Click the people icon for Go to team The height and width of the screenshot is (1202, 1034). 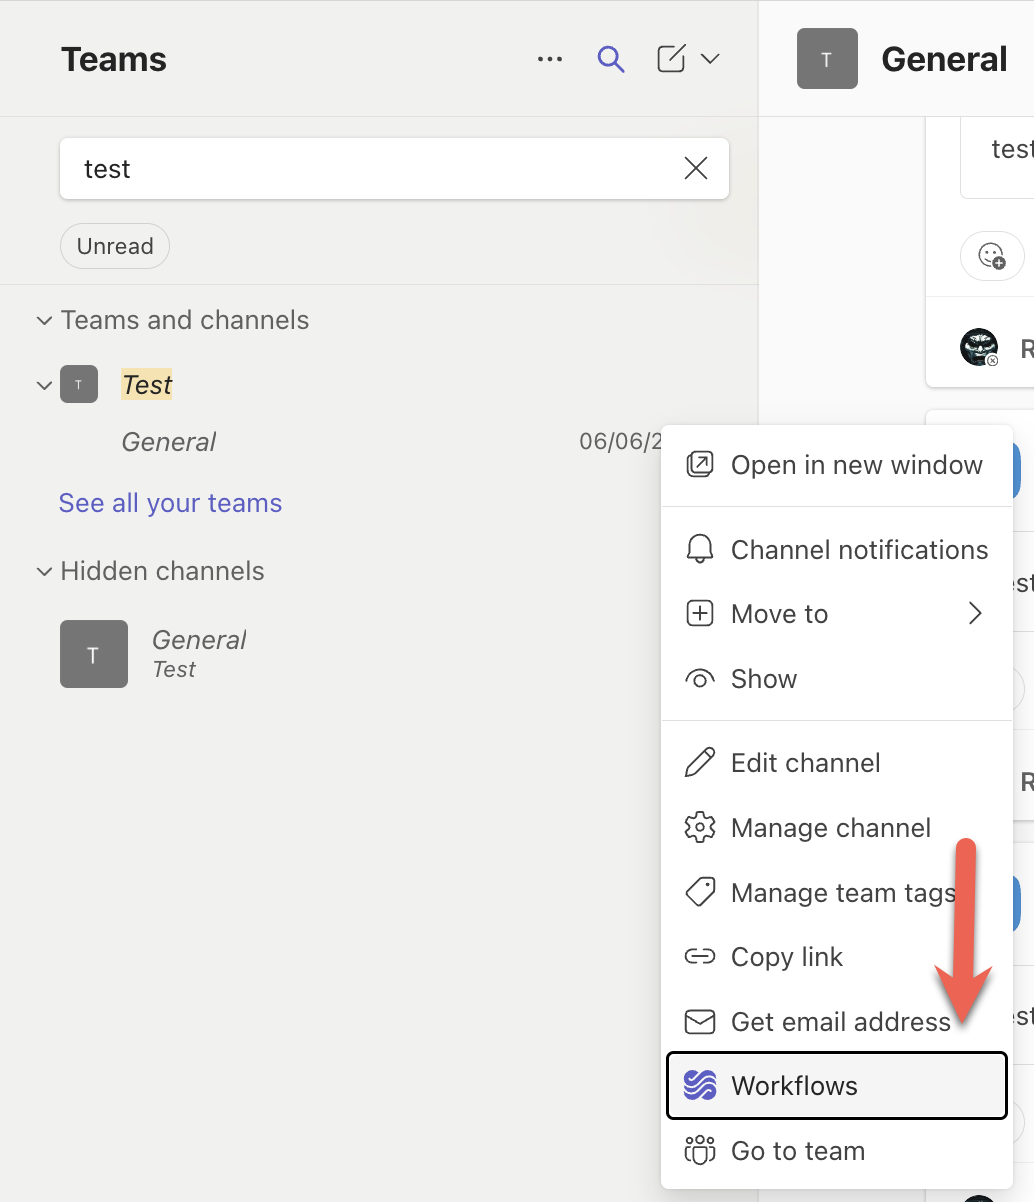[x=700, y=1151]
